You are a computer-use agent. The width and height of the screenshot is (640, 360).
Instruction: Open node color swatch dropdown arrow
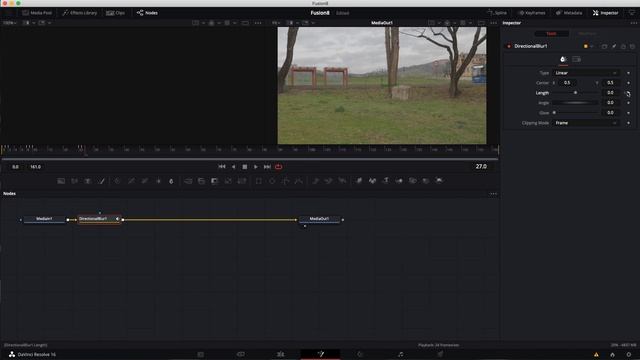coord(592,47)
